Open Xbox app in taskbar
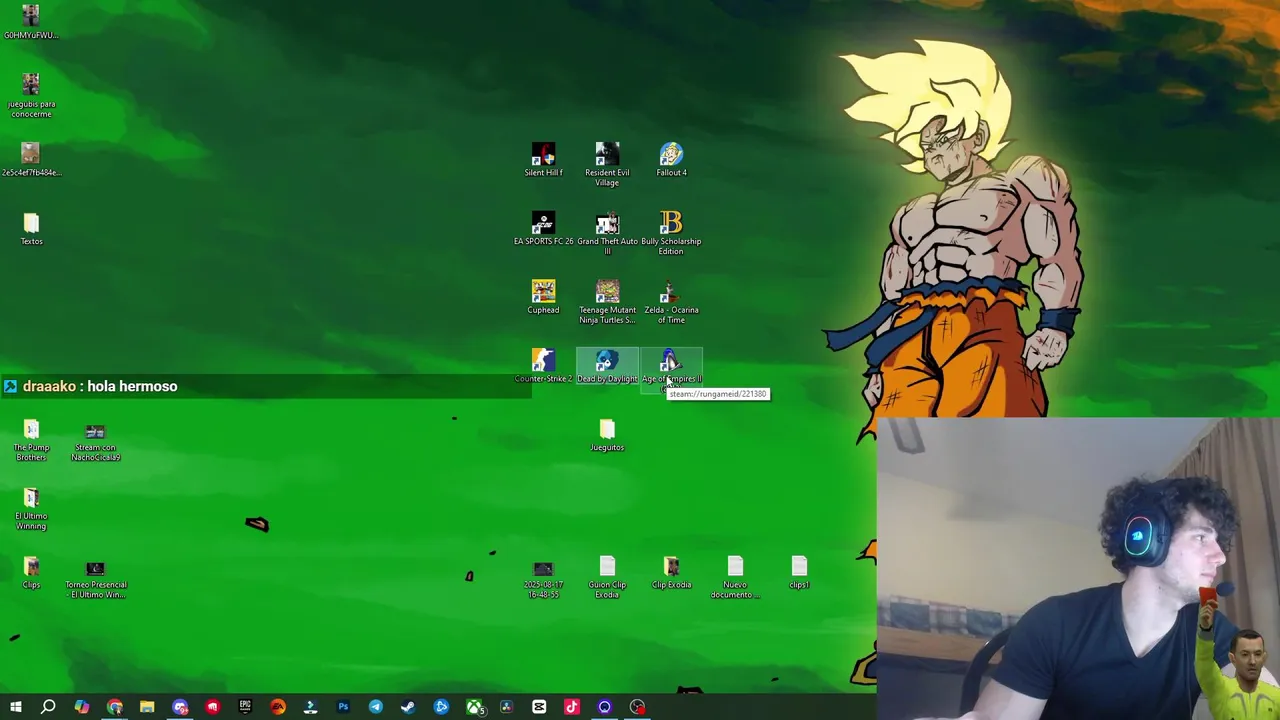Image resolution: width=1280 pixels, height=720 pixels. coord(474,707)
